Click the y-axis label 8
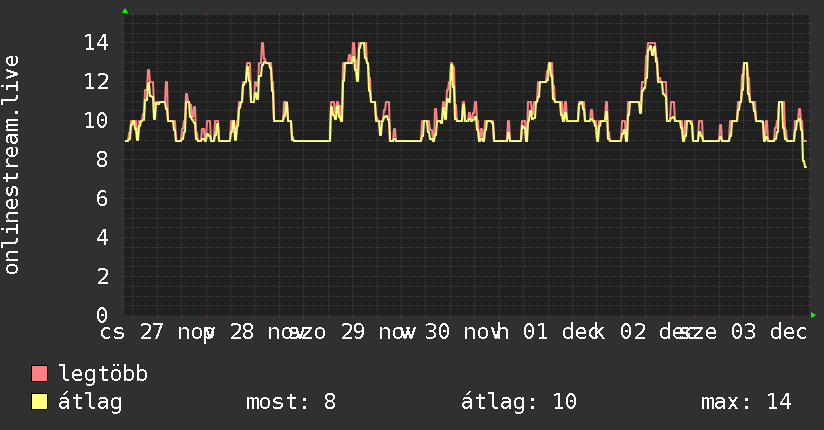The width and height of the screenshot is (824, 430). [102, 159]
